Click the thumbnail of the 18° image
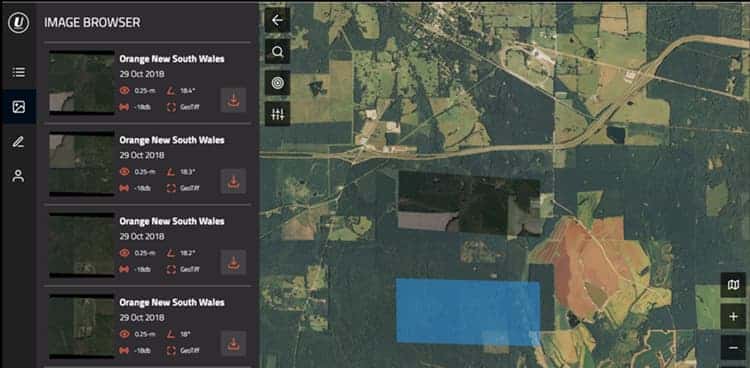 point(82,326)
